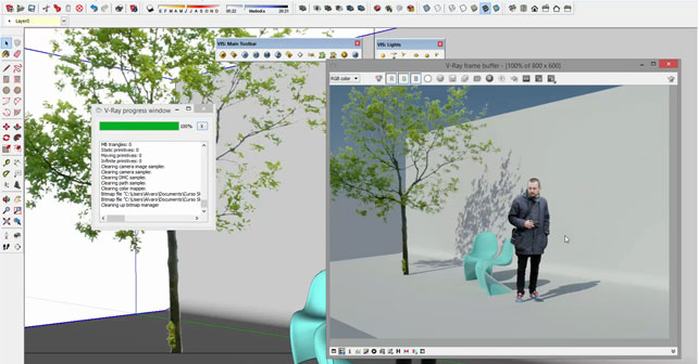
Task: Activate the red Move tool
Action: (6, 127)
